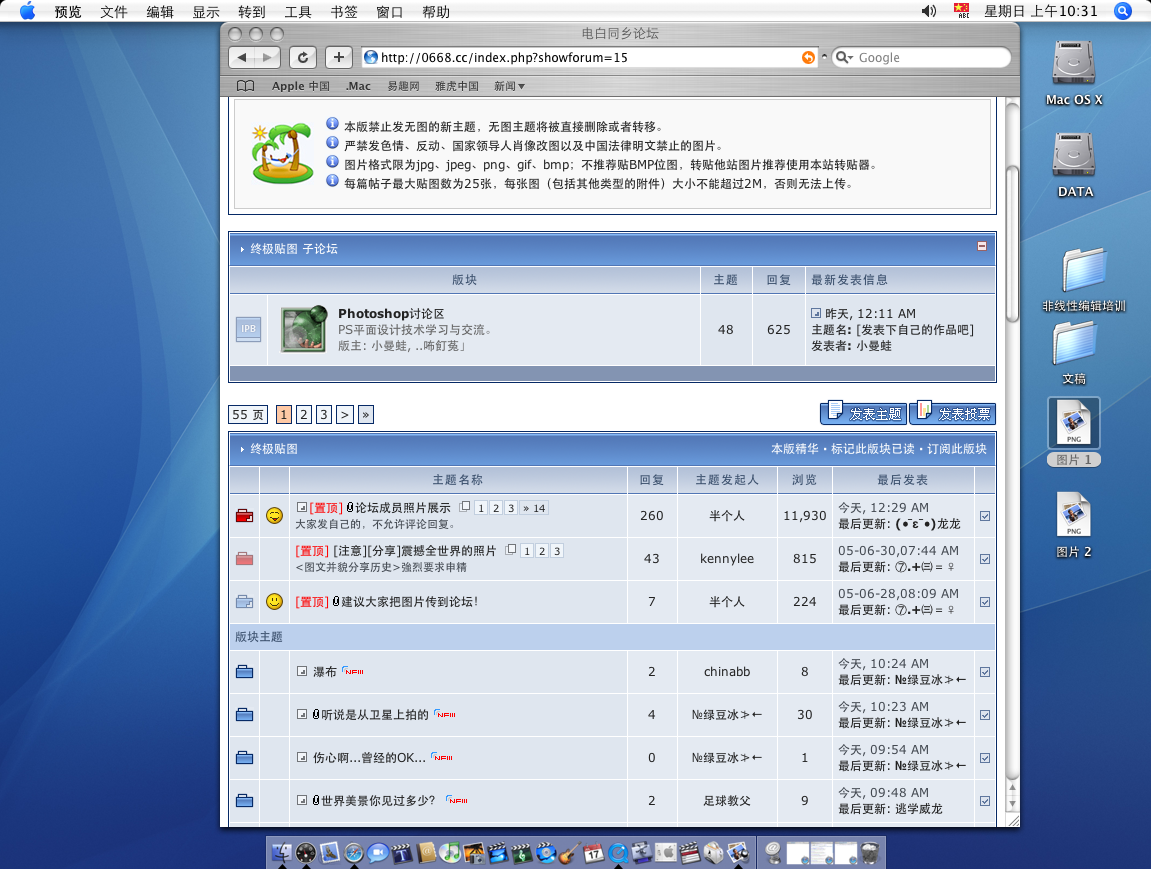Image resolution: width=1151 pixels, height=869 pixels.
Task: Click the orange RSS icon in address bar
Action: 808,58
